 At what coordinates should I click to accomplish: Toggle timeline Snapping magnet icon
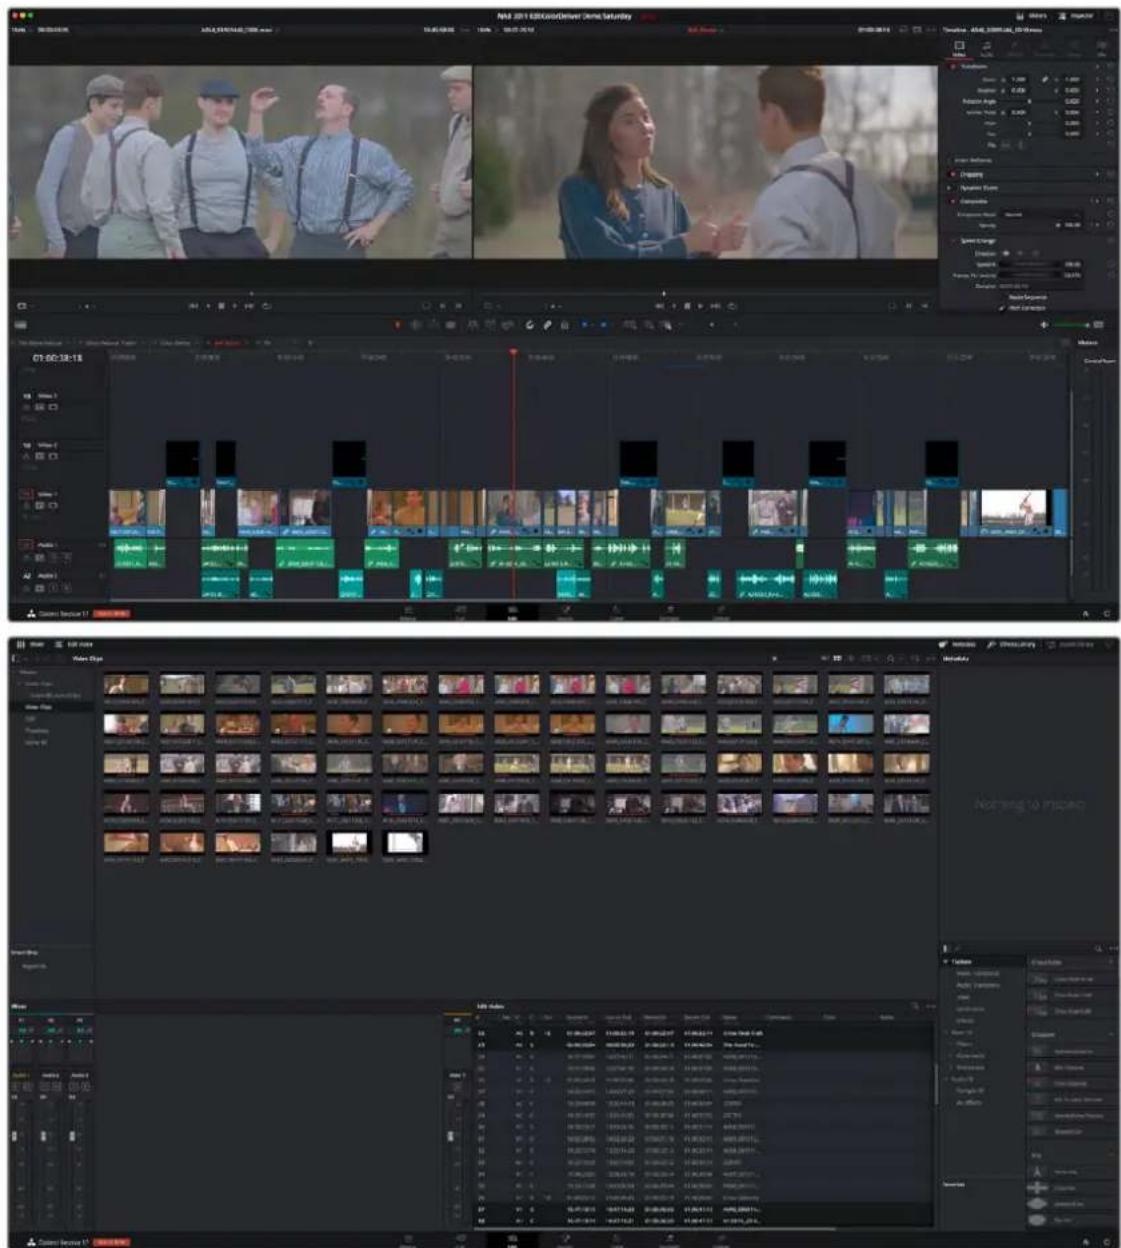click(530, 325)
